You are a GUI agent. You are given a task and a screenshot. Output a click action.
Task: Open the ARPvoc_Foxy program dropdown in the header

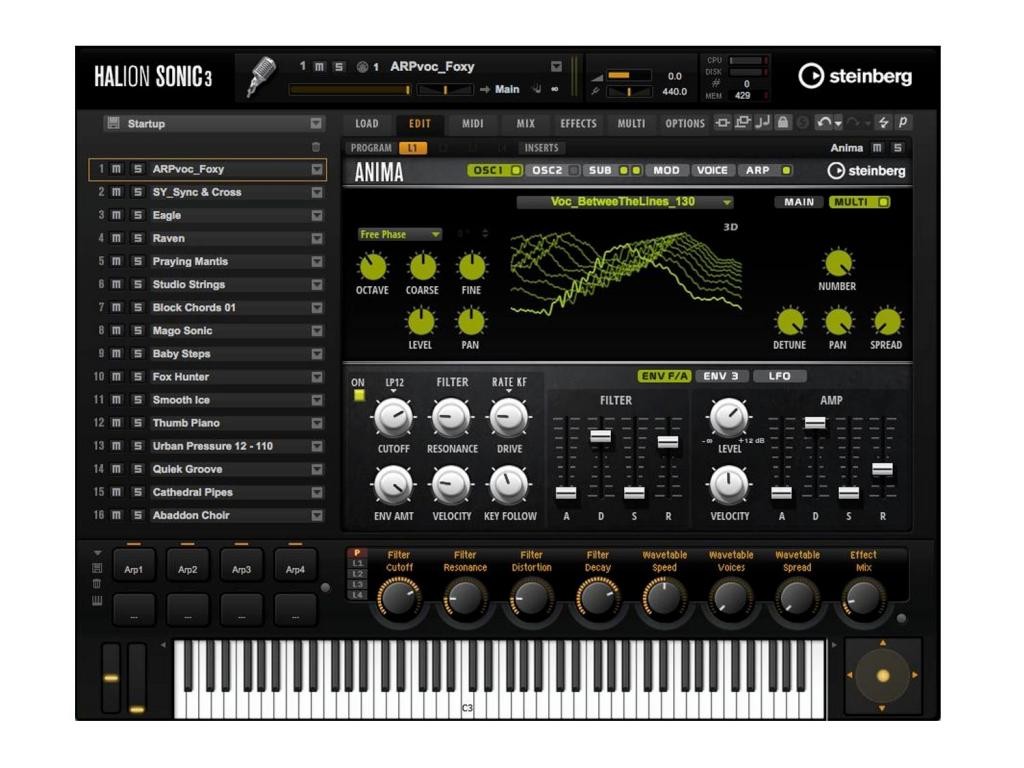pyautogui.click(x=556, y=67)
